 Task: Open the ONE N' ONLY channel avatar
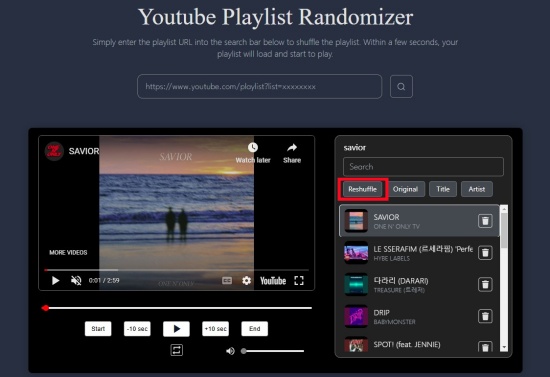(54, 151)
